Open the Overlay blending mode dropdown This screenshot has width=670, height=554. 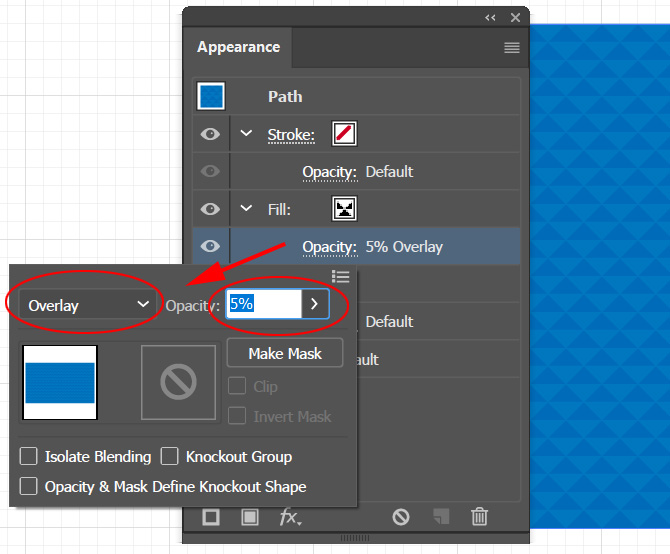coord(88,305)
